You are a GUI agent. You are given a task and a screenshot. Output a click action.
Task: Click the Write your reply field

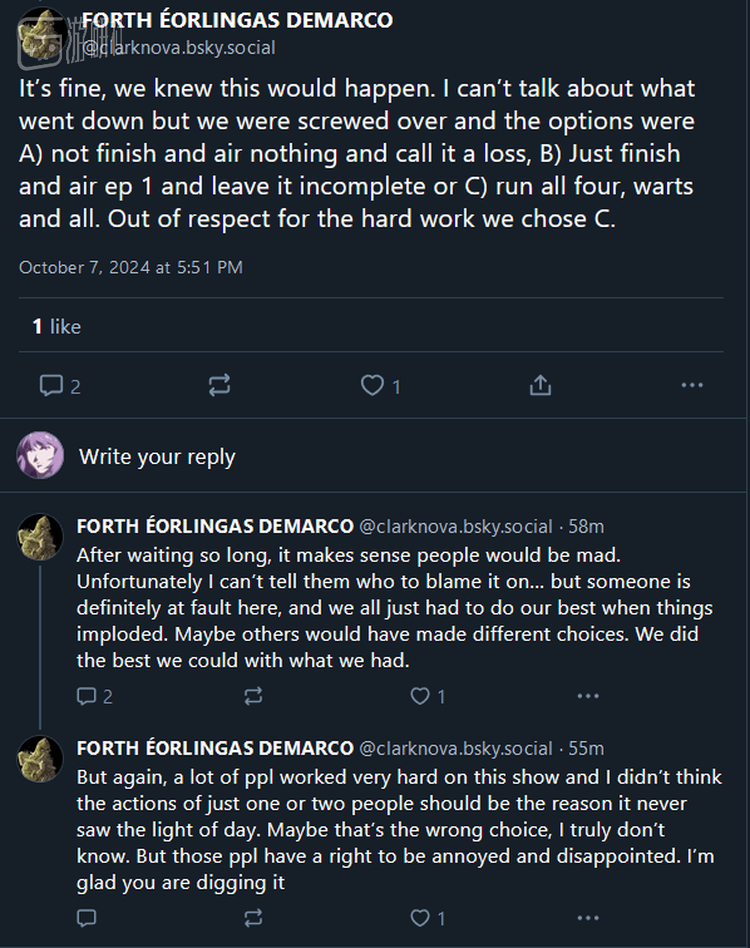157,457
